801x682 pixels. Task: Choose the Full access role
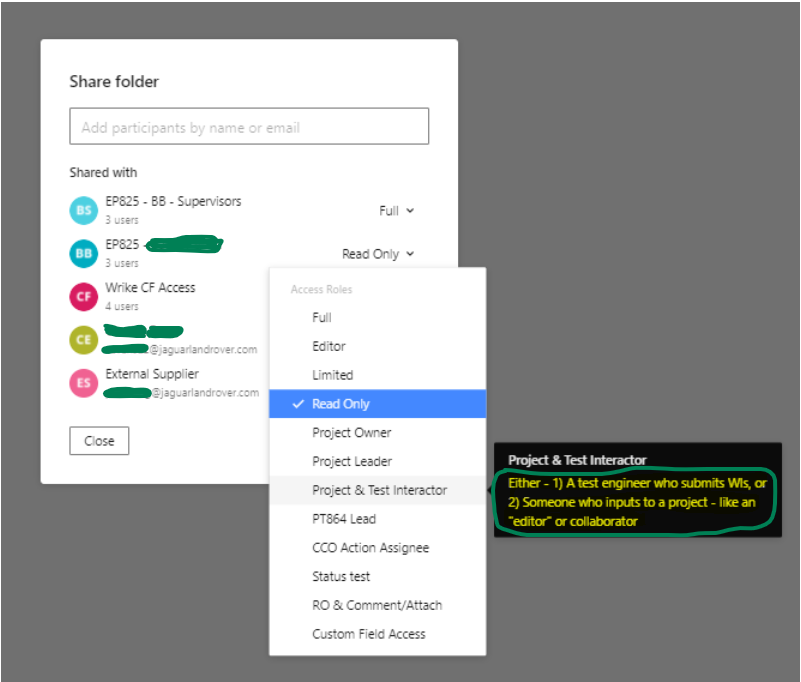320,317
